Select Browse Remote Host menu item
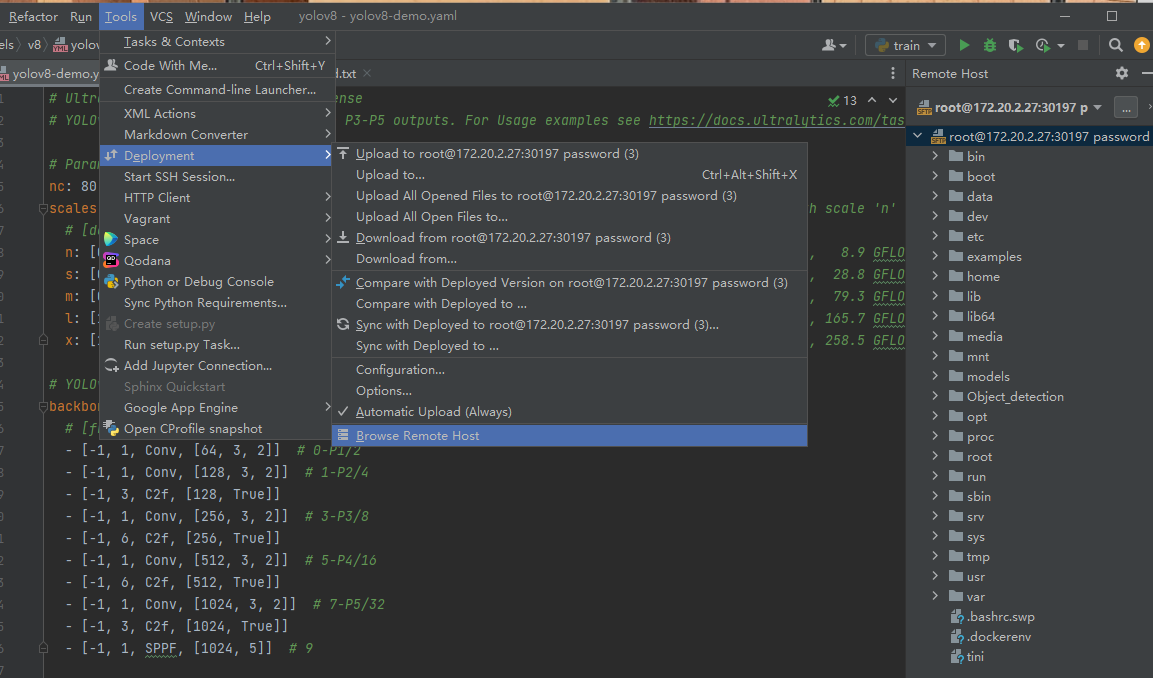Screen dimensions: 1153x678 pos(569,435)
